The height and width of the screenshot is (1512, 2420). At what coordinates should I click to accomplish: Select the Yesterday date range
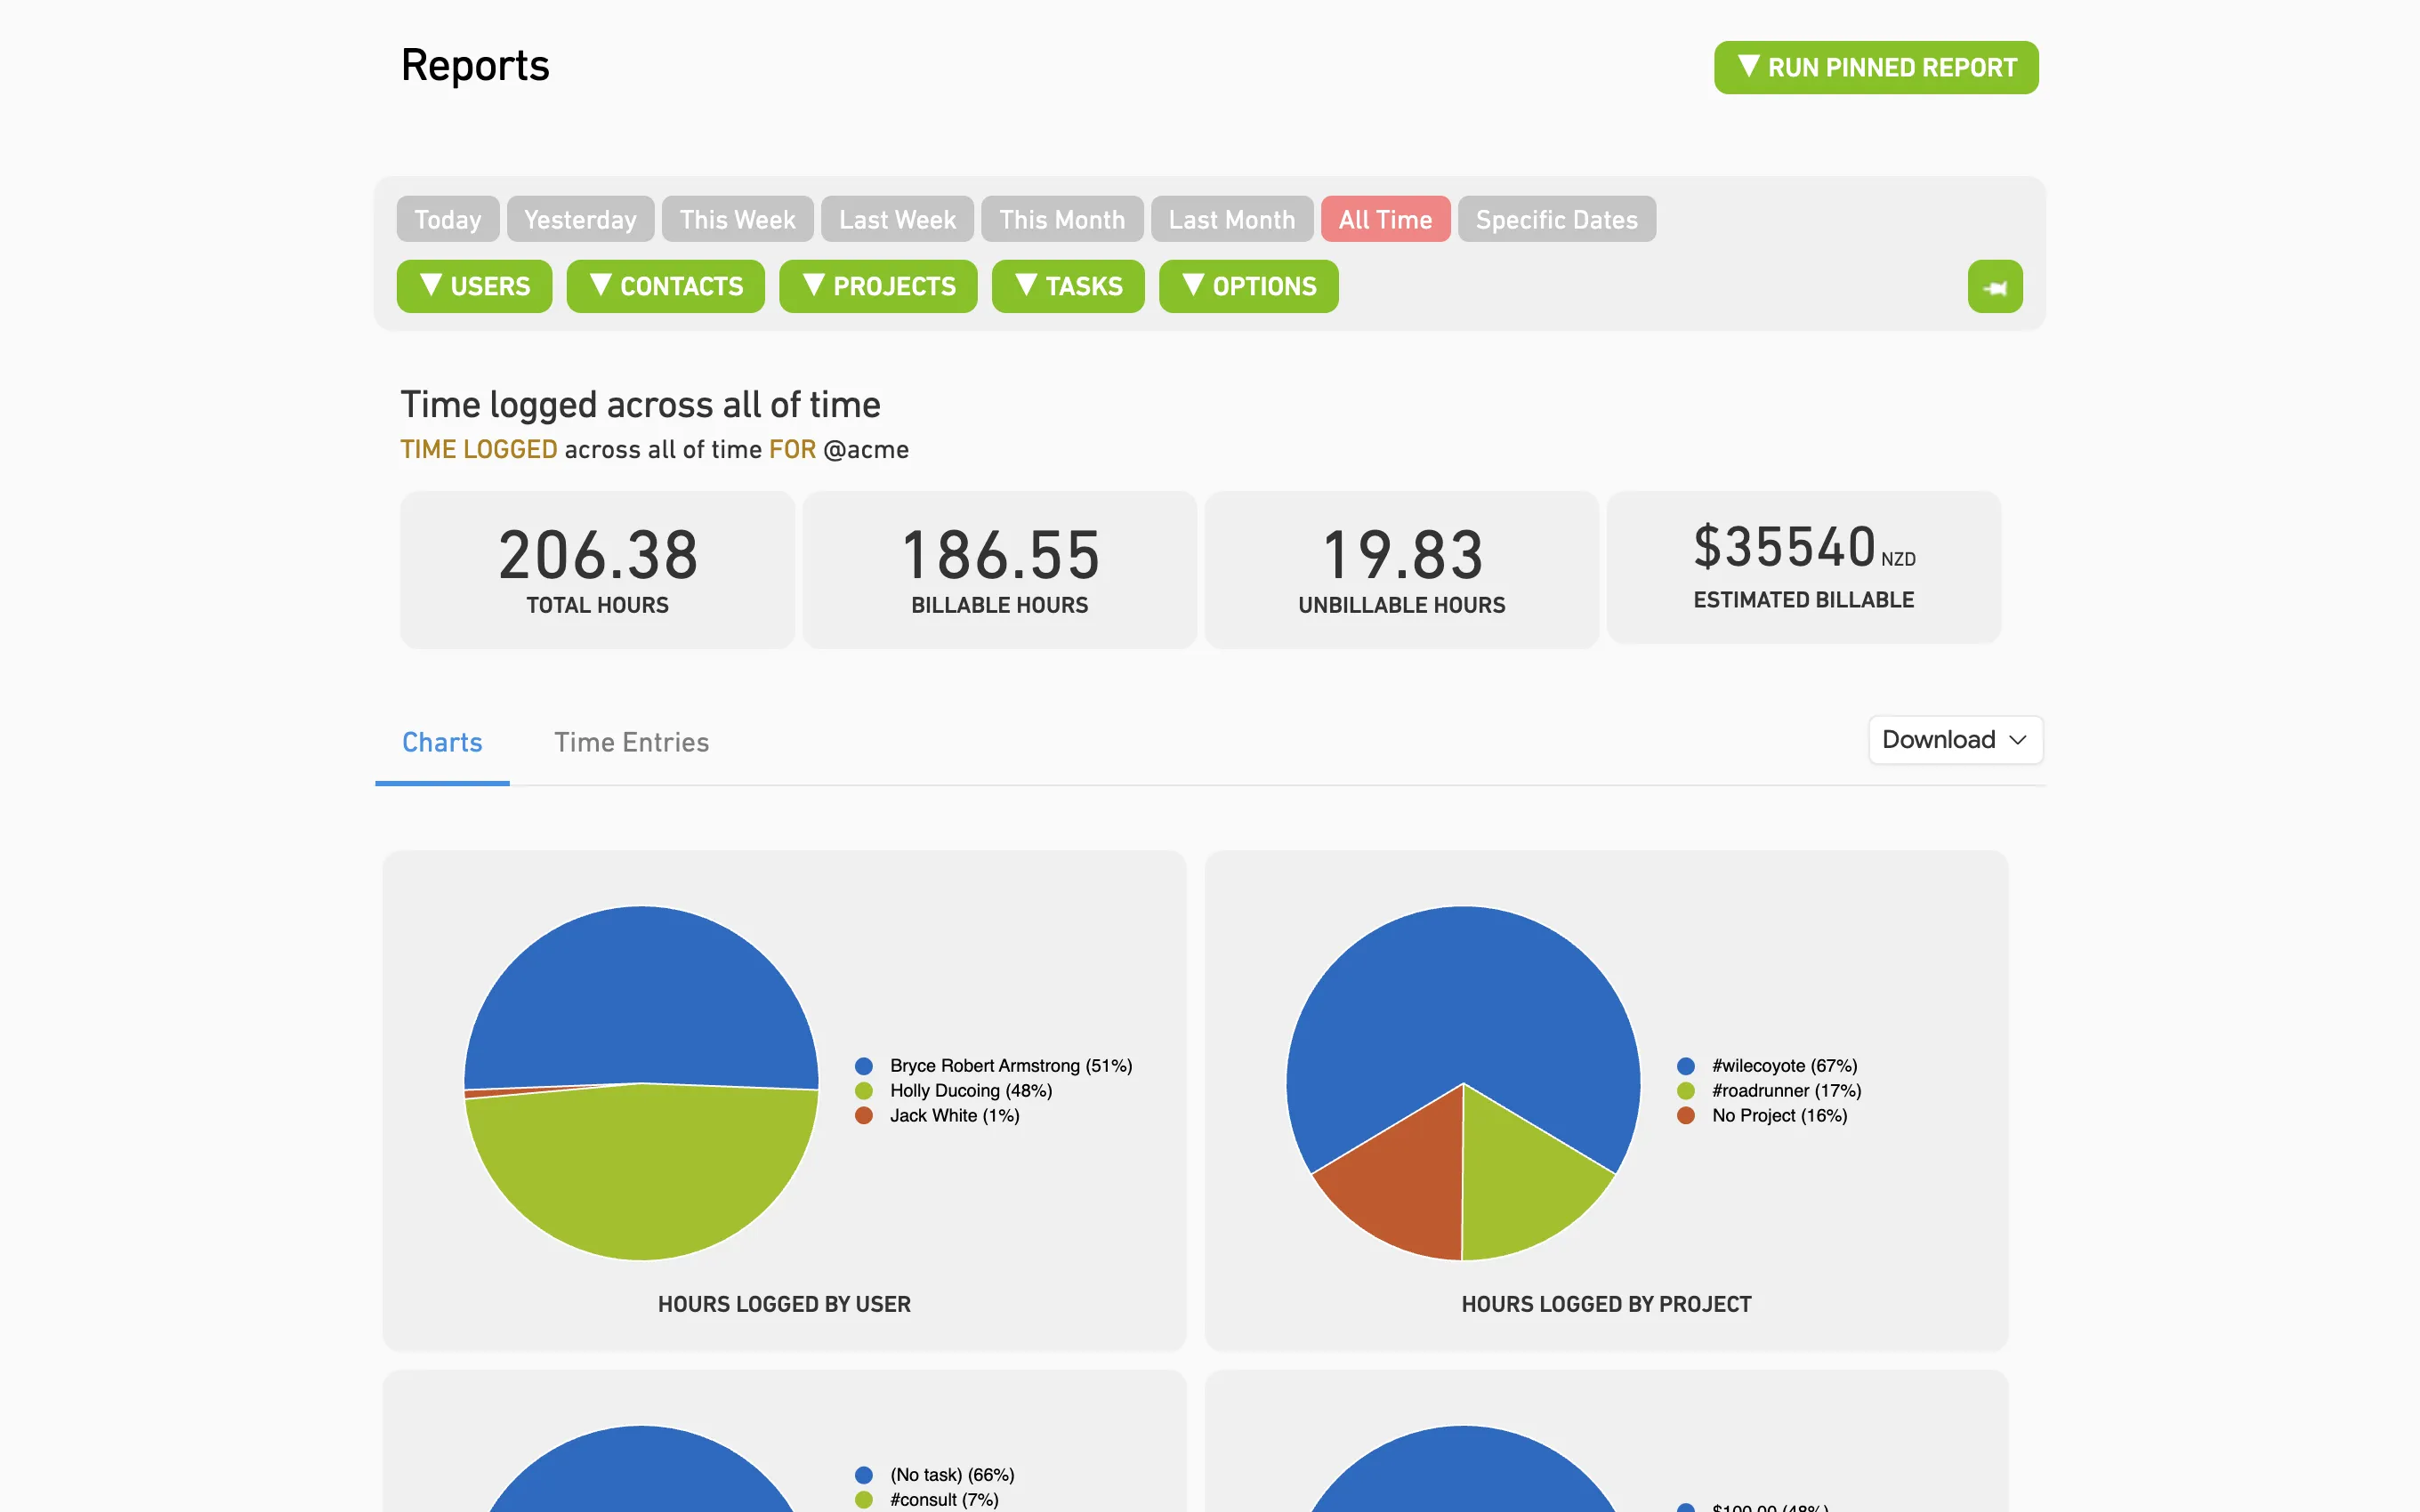(x=580, y=219)
